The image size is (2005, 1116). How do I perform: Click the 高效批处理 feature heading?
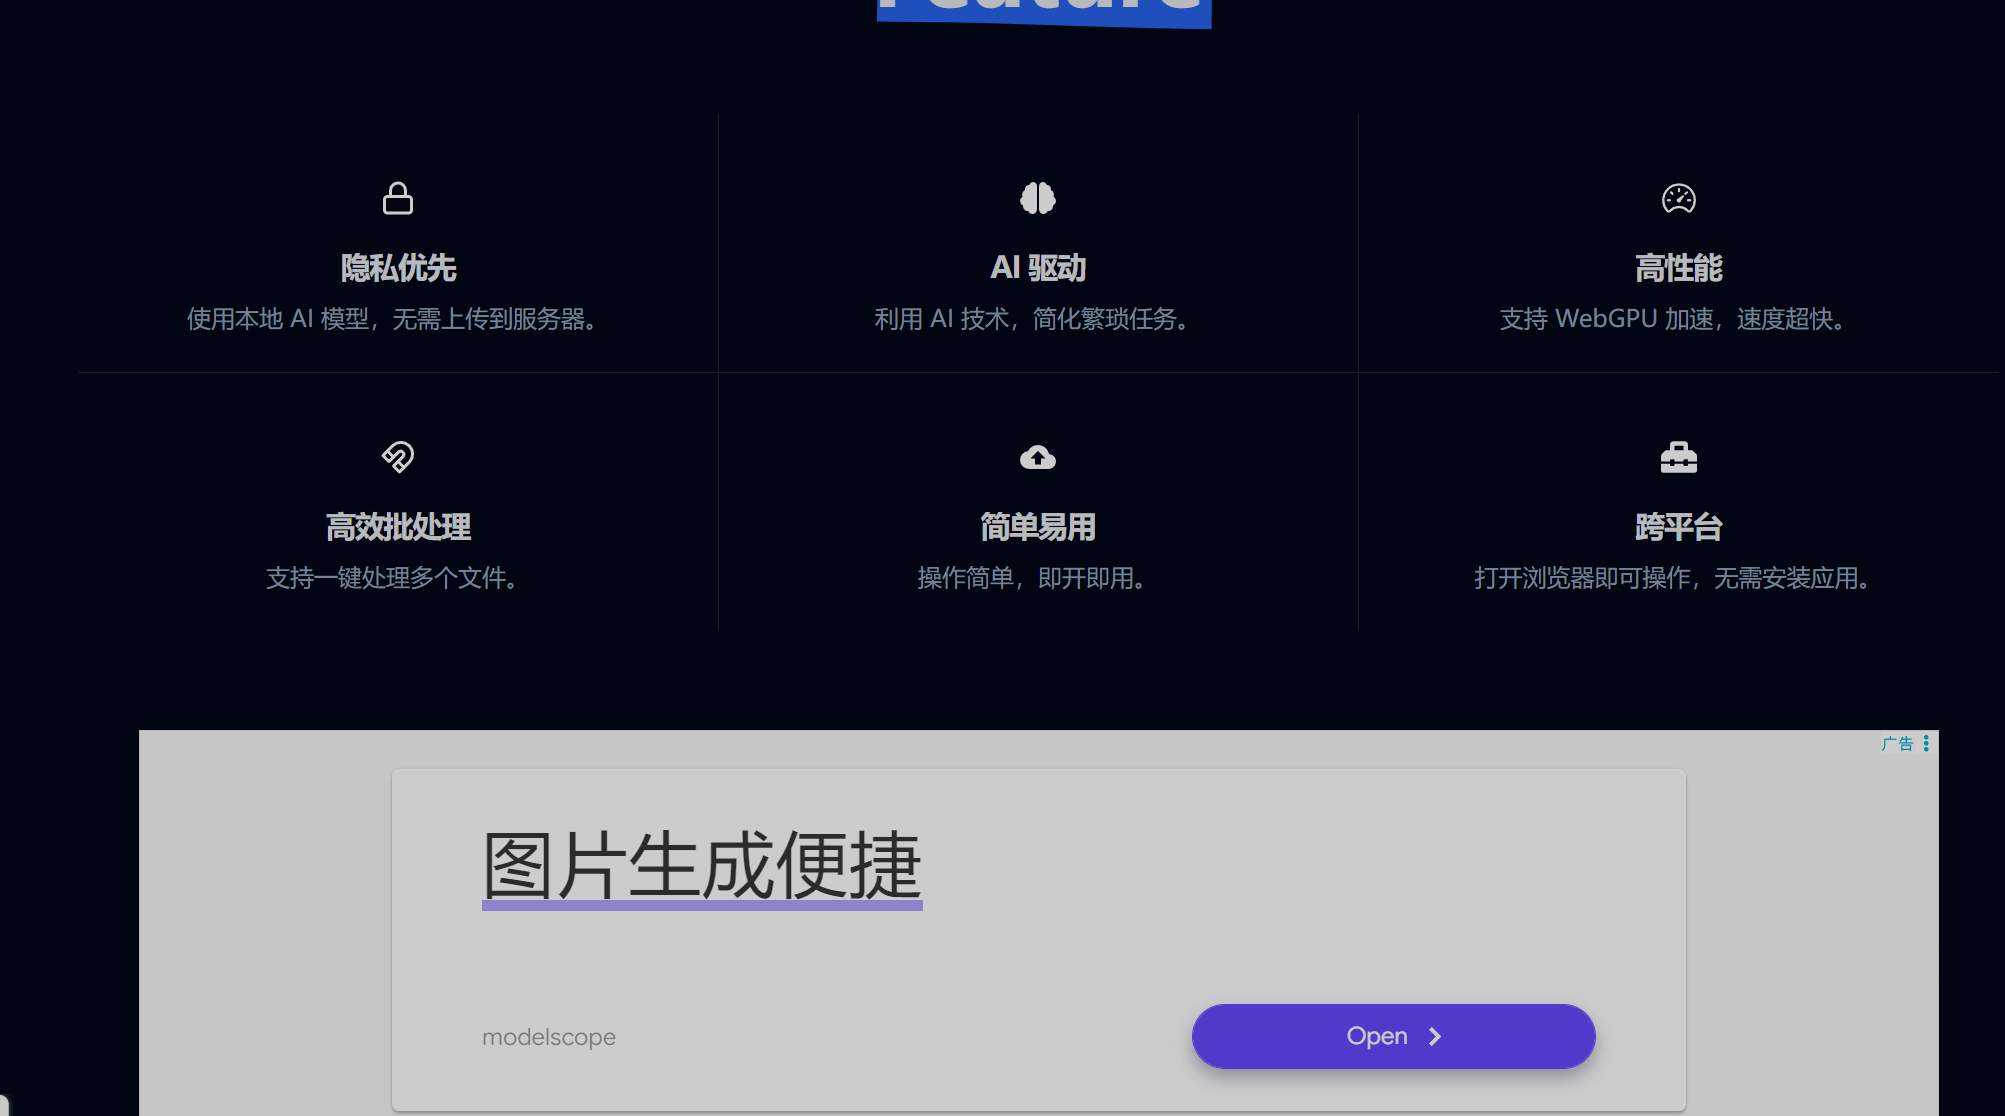point(397,527)
